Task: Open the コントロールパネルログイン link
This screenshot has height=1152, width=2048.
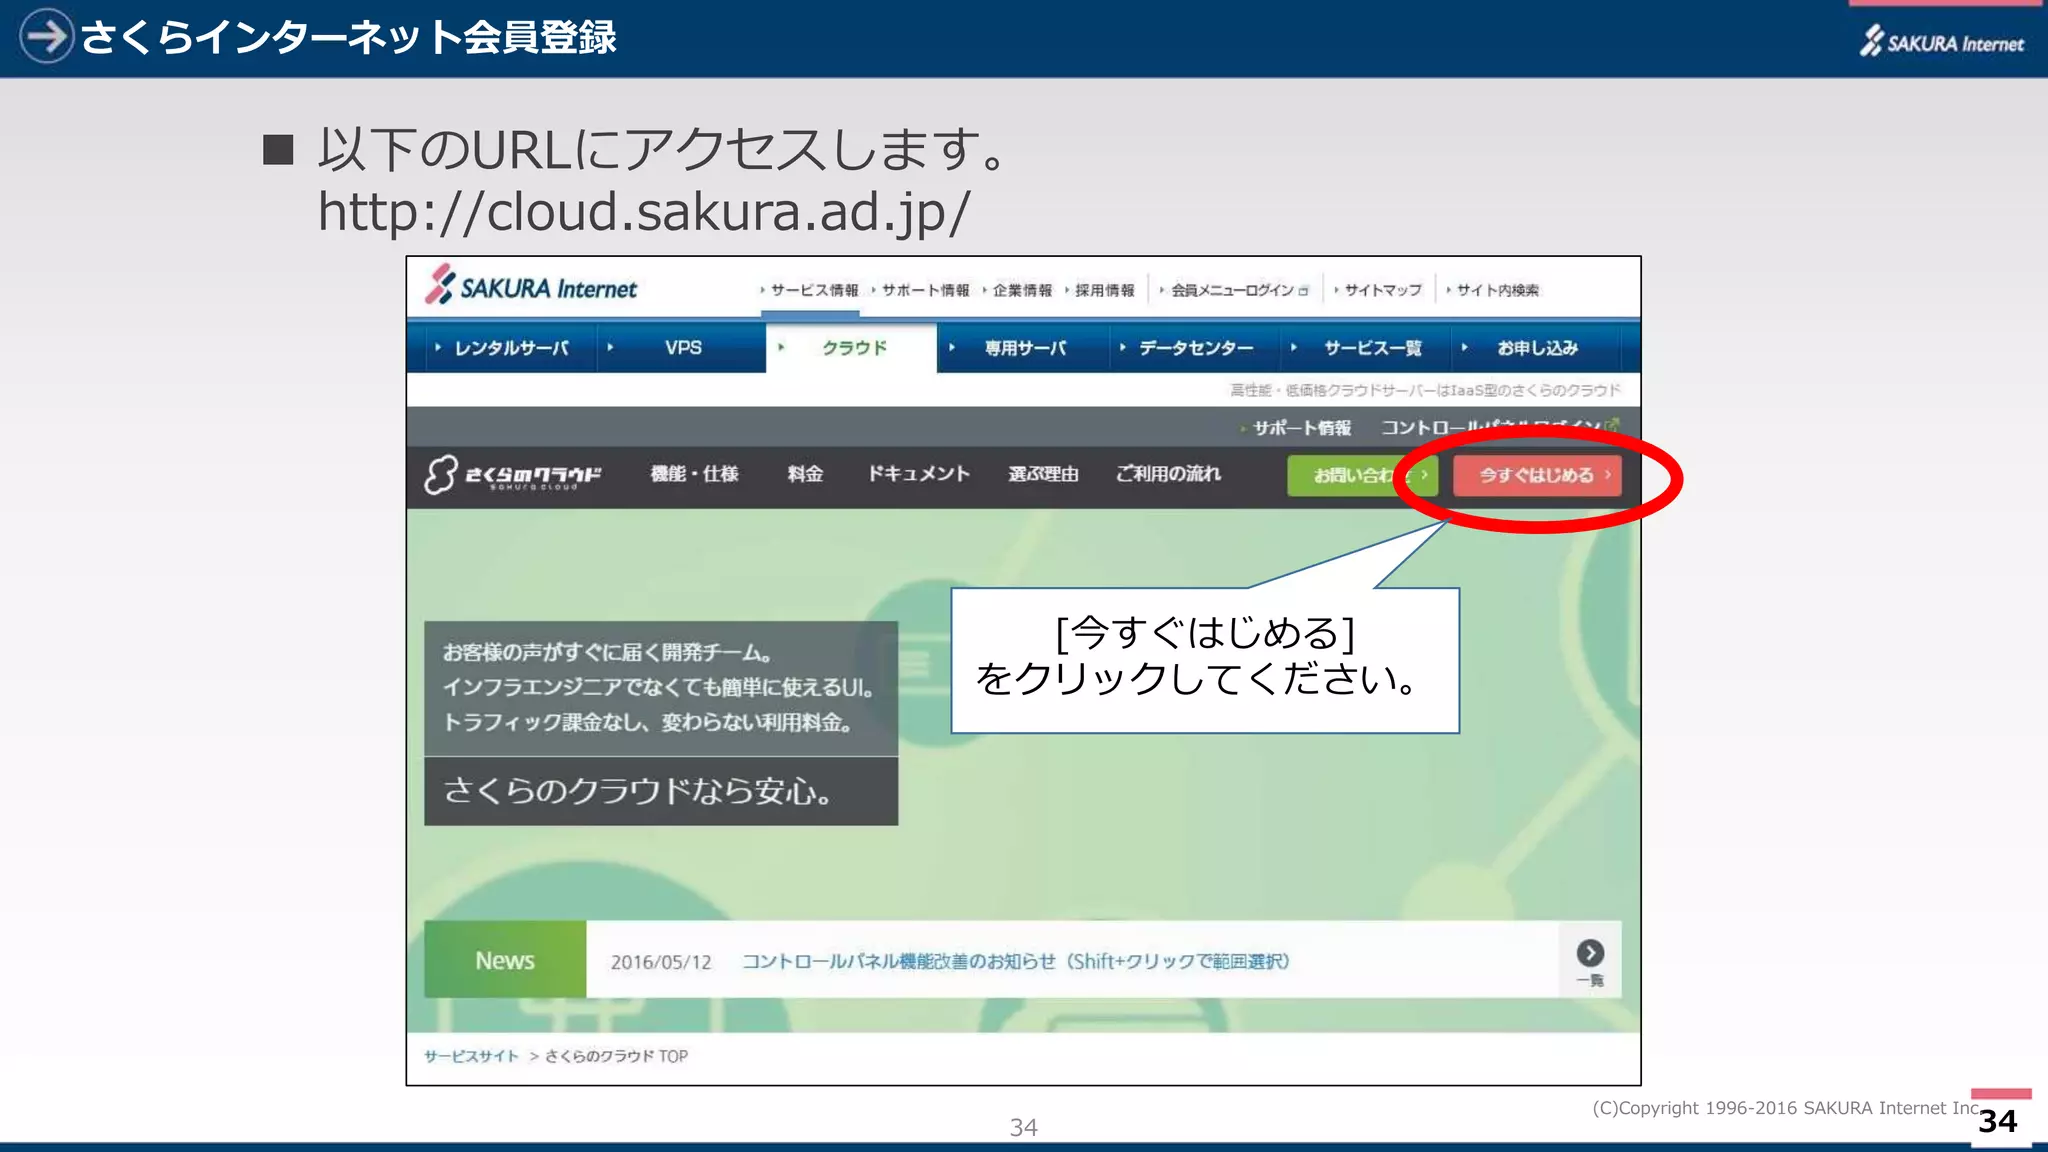Action: pos(1500,427)
